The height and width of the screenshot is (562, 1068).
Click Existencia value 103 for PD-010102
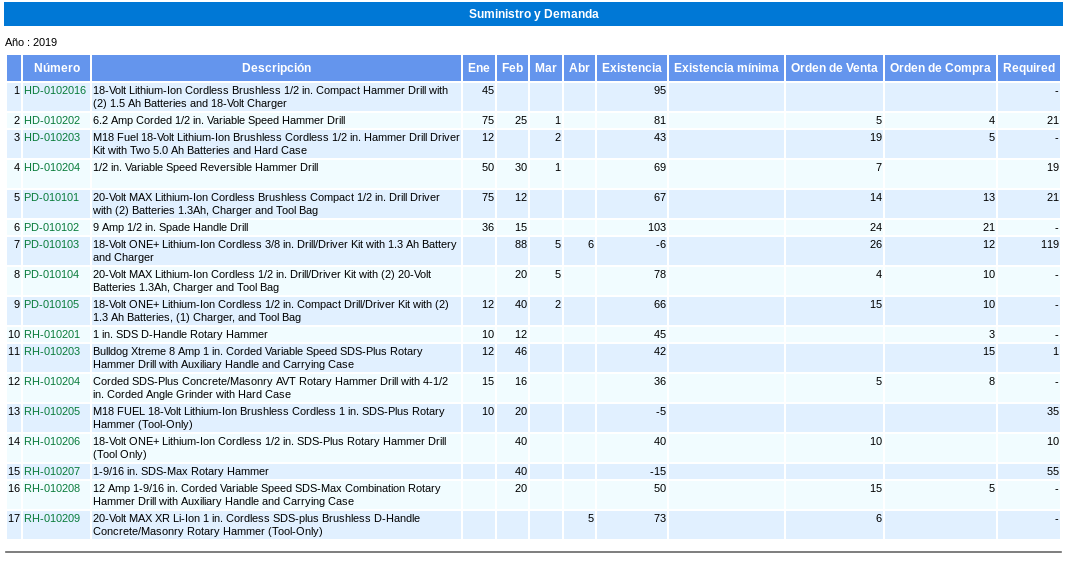pyautogui.click(x=657, y=227)
